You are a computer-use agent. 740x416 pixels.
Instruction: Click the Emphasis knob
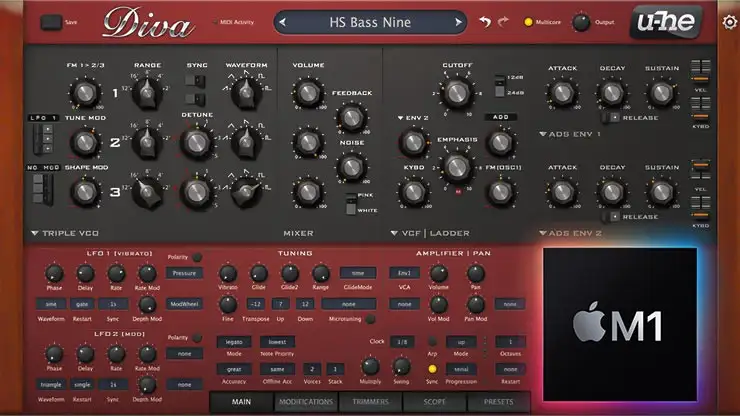tap(456, 167)
